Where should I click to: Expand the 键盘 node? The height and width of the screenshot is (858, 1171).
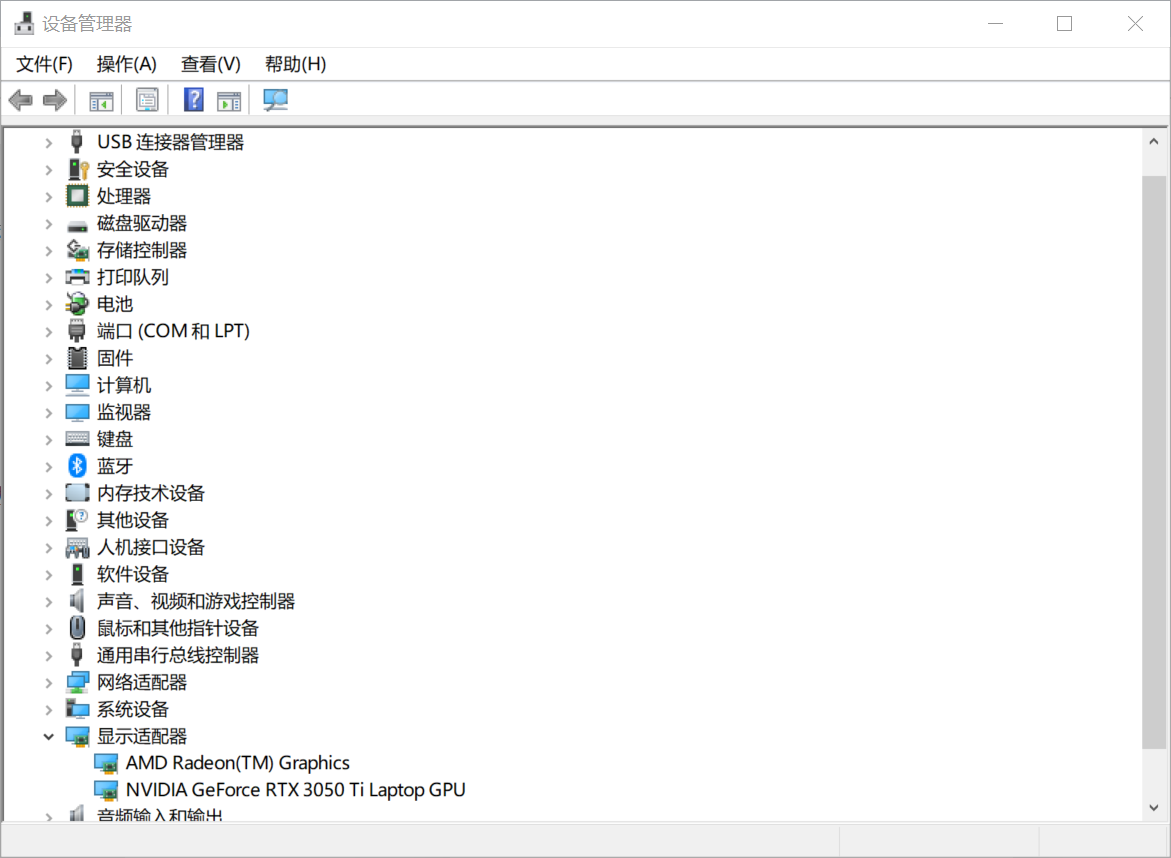49,440
